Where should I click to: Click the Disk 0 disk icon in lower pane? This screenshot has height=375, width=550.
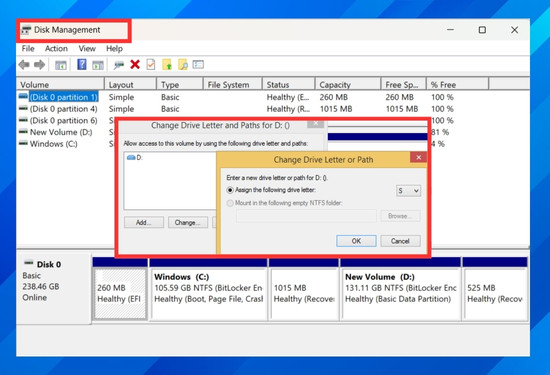pyautogui.click(x=28, y=263)
